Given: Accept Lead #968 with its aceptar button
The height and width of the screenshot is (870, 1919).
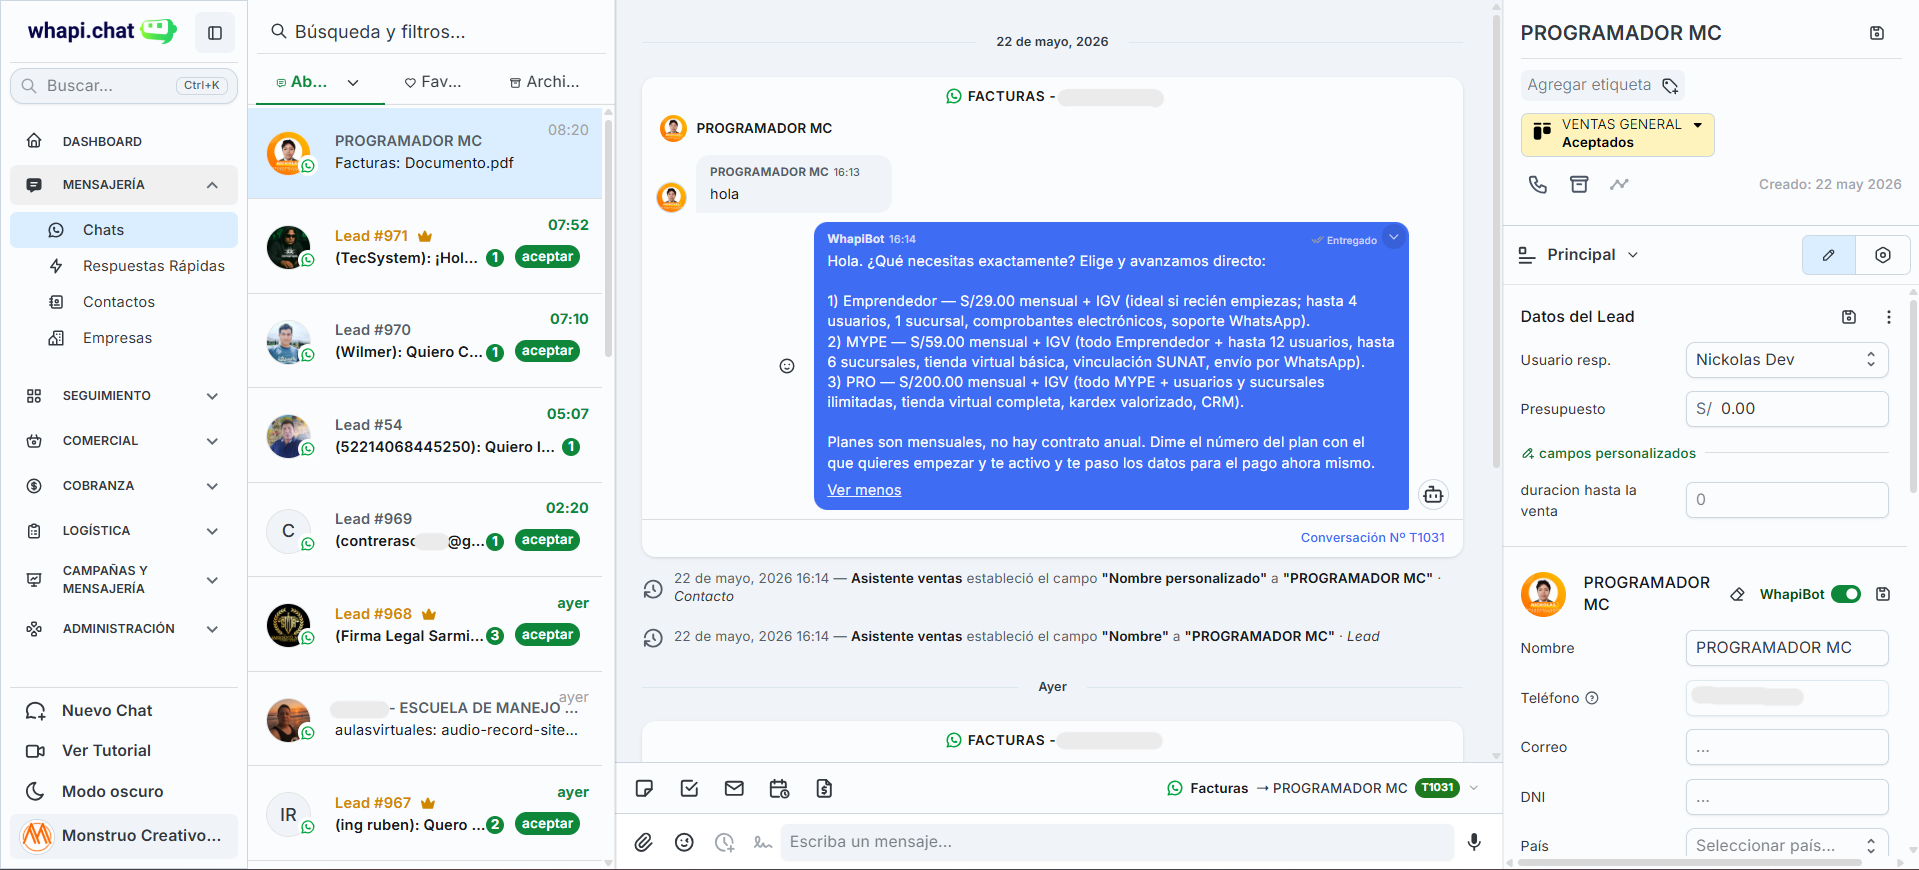Looking at the screenshot, I should pyautogui.click(x=547, y=635).
